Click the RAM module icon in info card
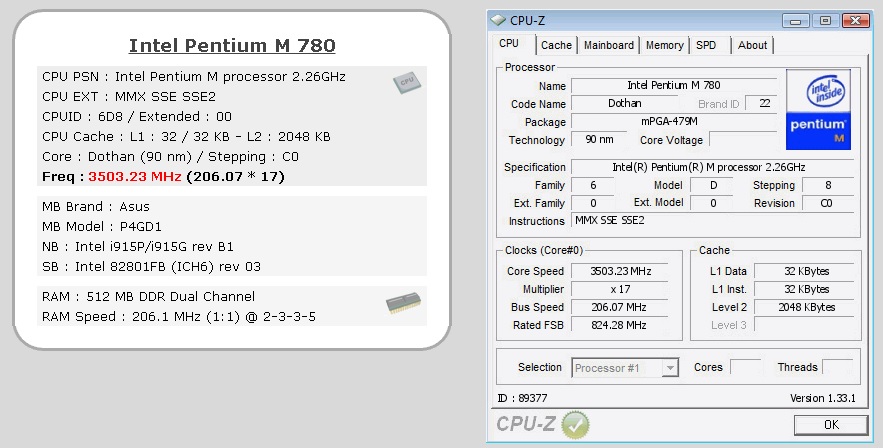 (403, 303)
